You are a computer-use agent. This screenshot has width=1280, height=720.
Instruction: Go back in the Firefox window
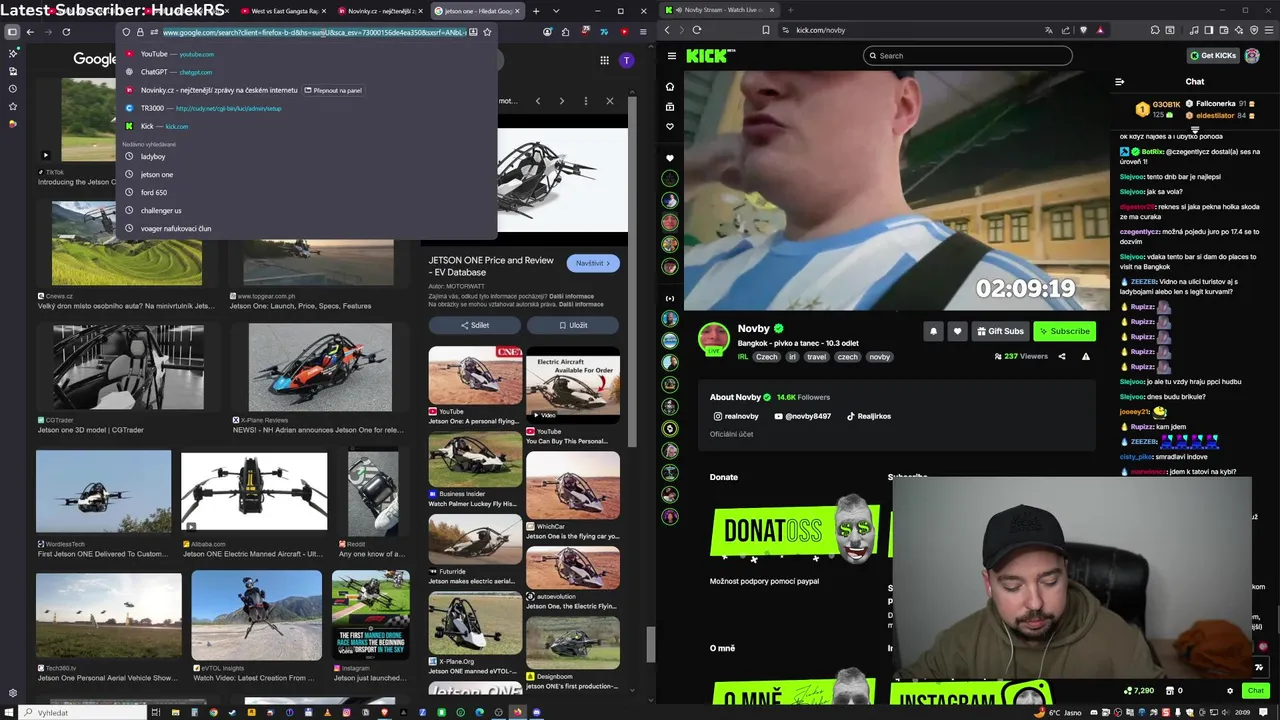[x=30, y=32]
